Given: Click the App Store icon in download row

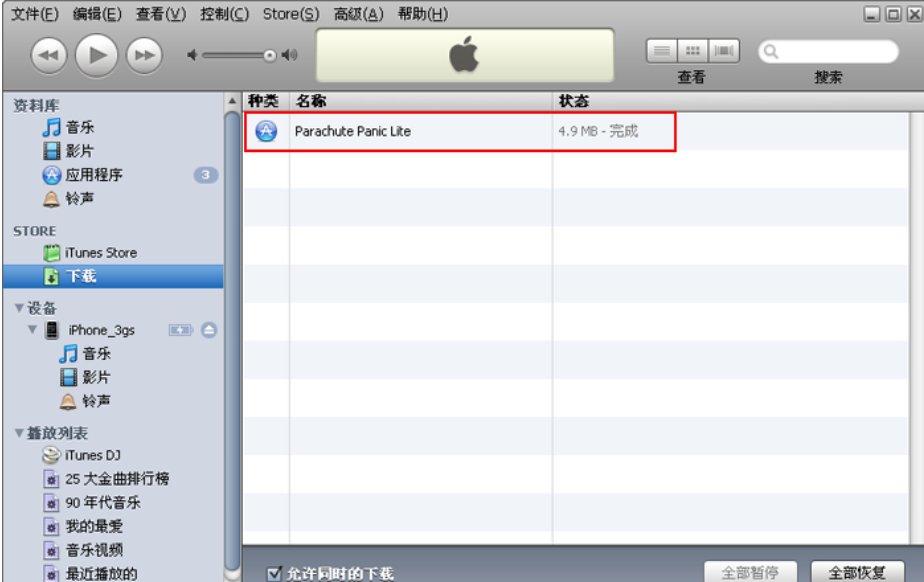Looking at the screenshot, I should [266, 131].
